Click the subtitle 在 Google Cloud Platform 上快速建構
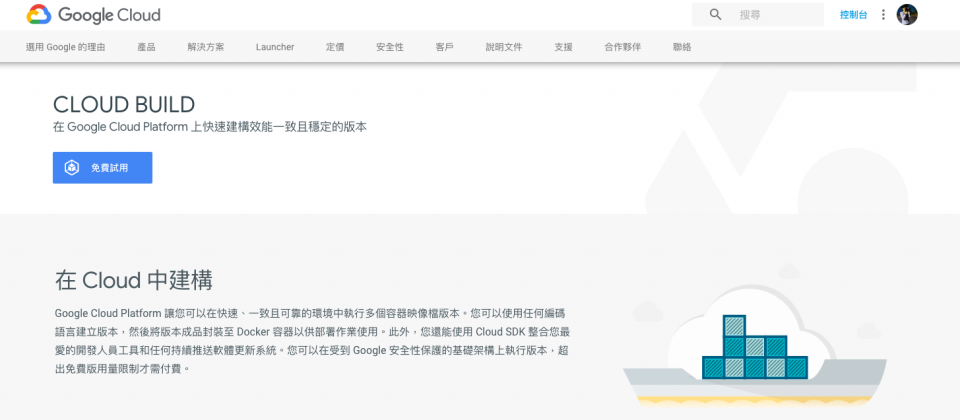960x420 pixels. pyautogui.click(x=210, y=127)
